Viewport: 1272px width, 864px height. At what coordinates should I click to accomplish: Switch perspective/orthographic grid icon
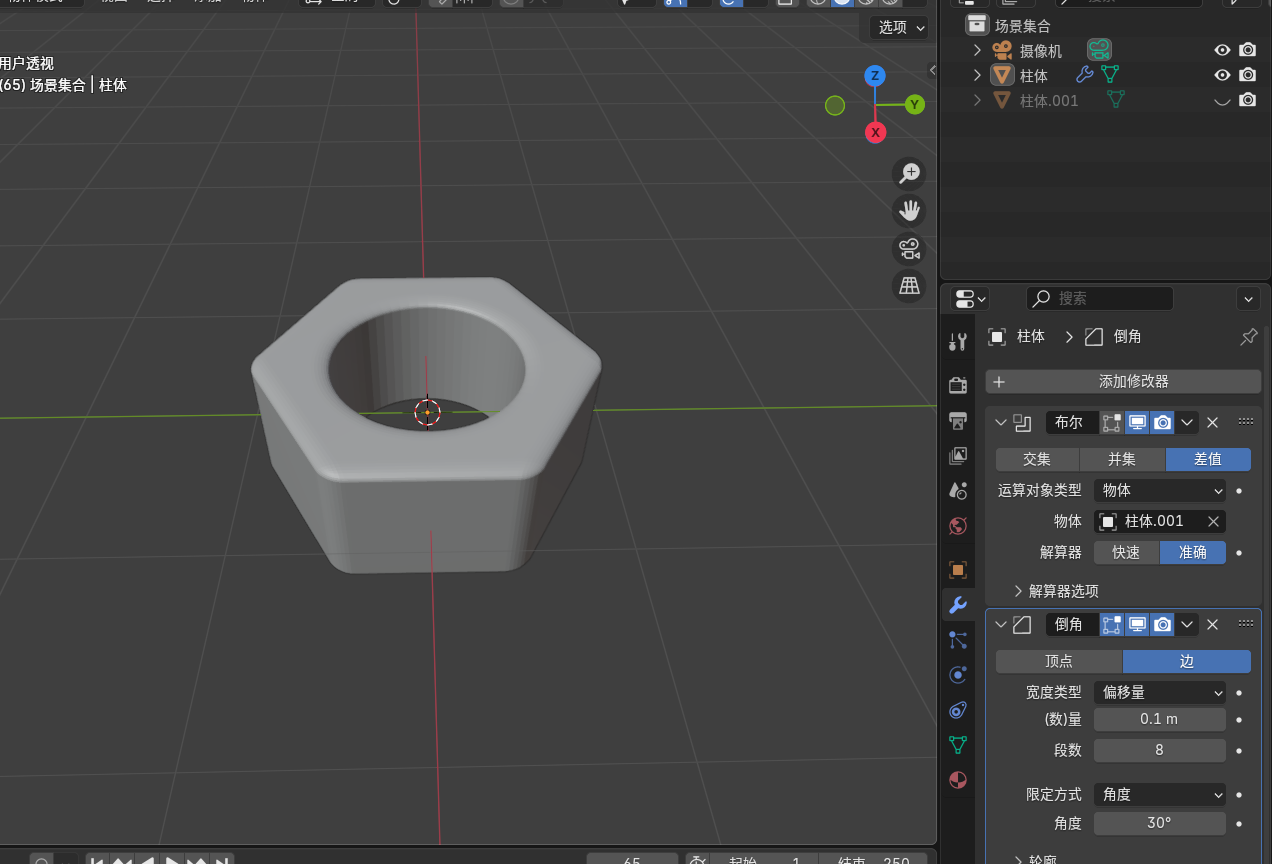point(909,286)
